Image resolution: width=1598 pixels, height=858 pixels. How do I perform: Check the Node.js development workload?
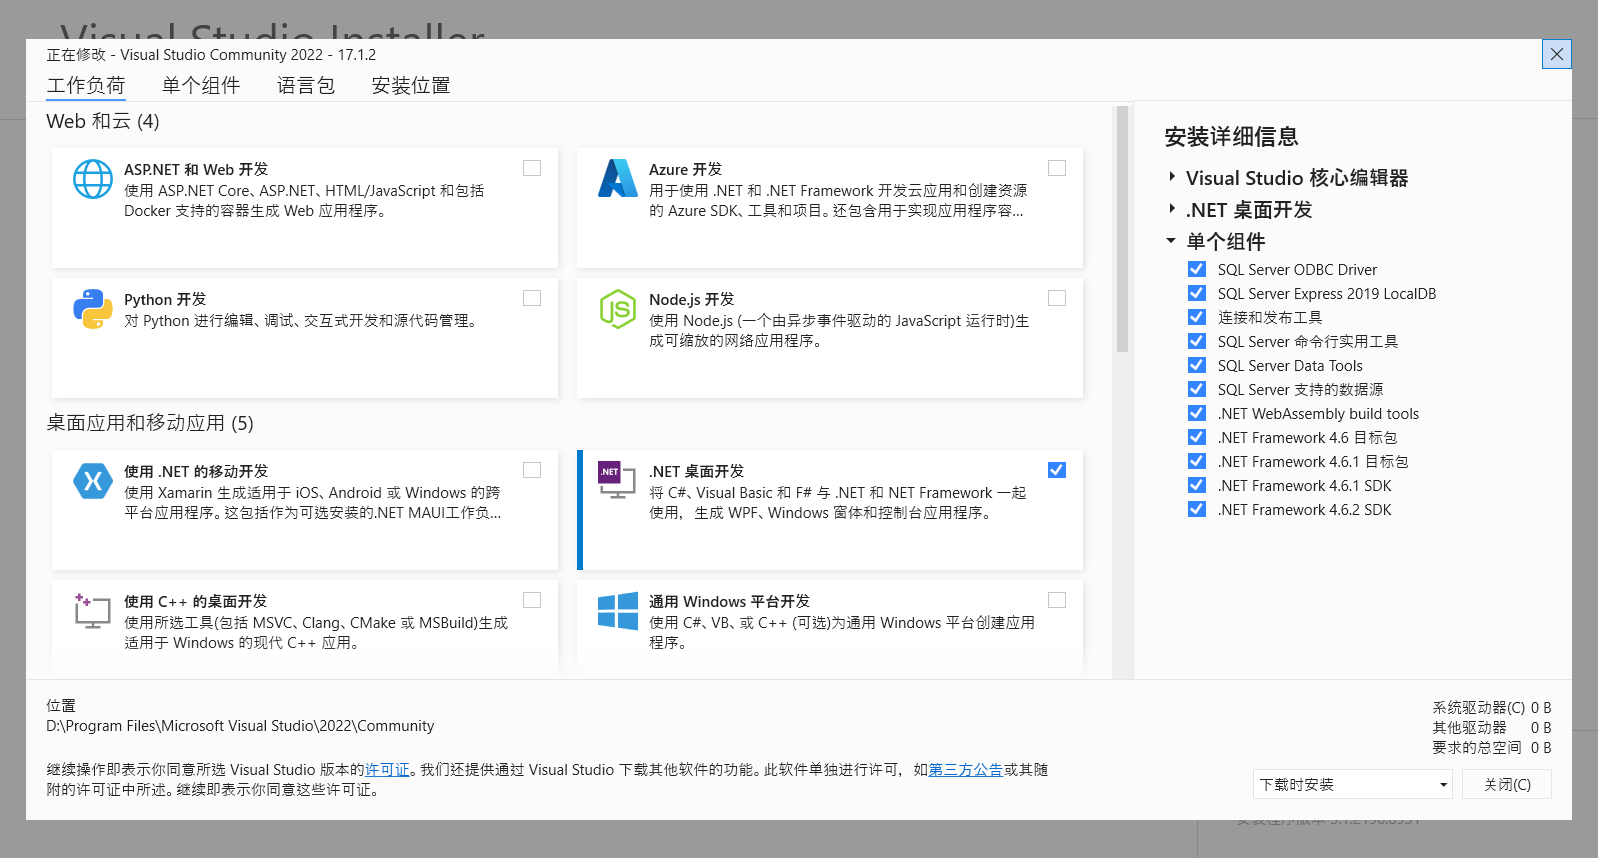point(1057,298)
